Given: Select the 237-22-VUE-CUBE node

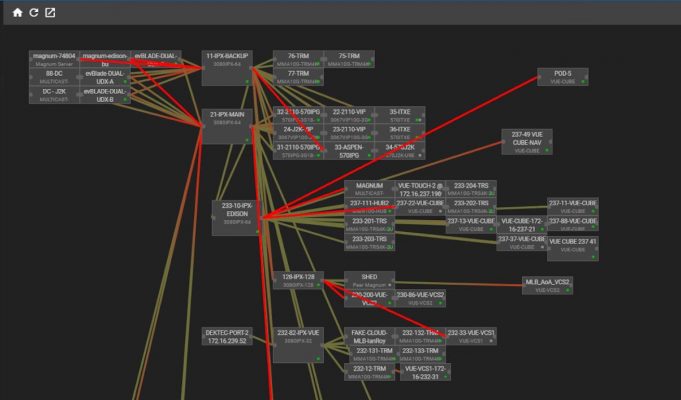Looking at the screenshot, I should point(420,207).
